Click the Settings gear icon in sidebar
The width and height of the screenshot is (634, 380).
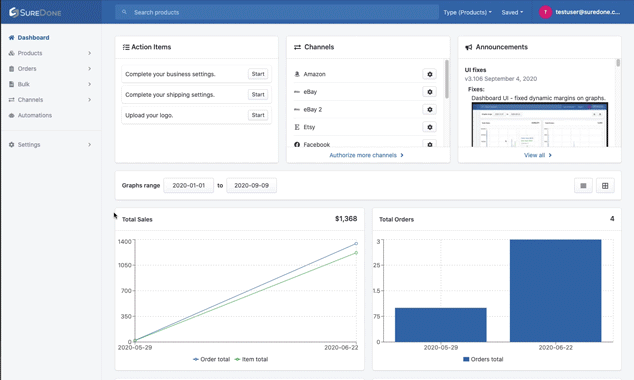(11, 144)
